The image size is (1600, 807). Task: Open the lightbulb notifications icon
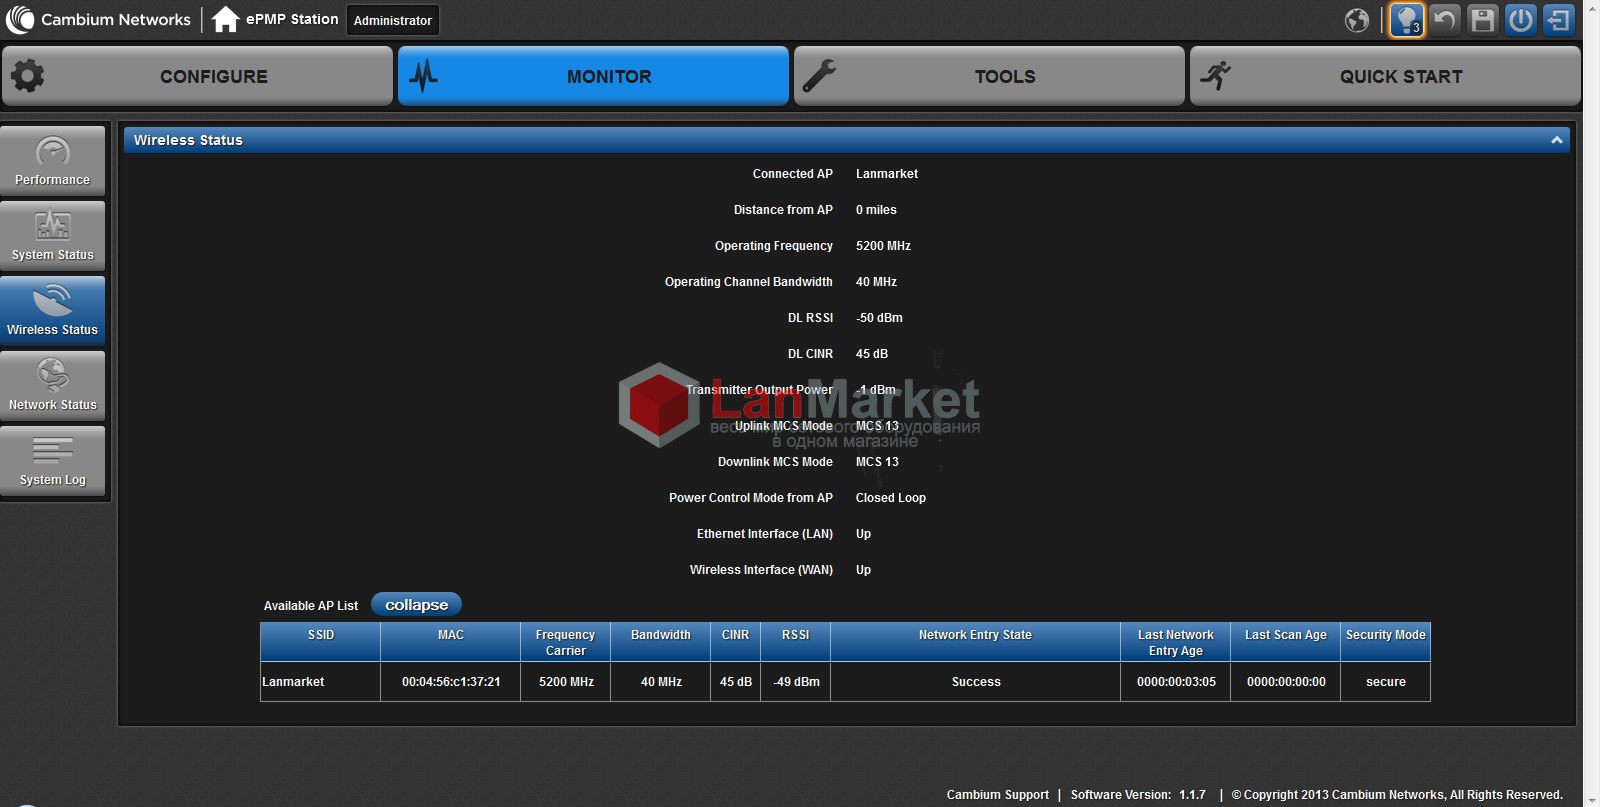click(1406, 20)
